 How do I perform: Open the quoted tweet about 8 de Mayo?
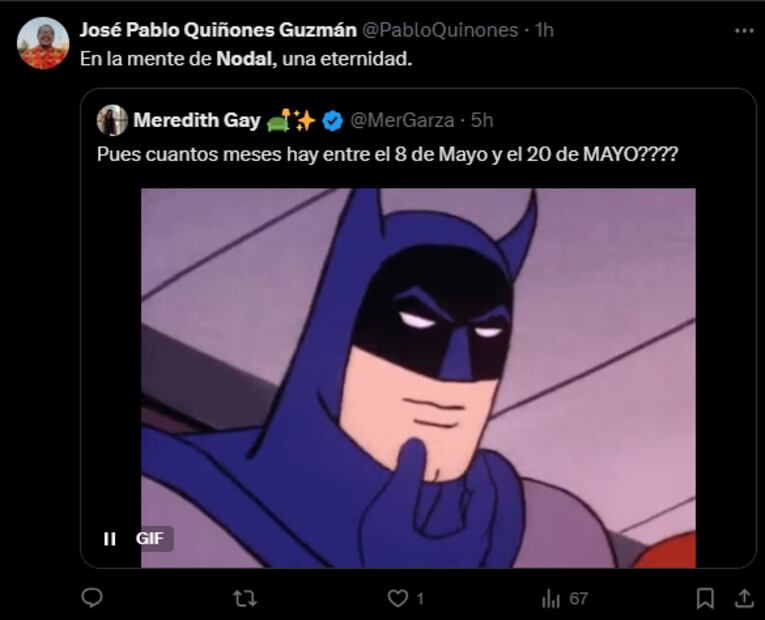click(394, 155)
